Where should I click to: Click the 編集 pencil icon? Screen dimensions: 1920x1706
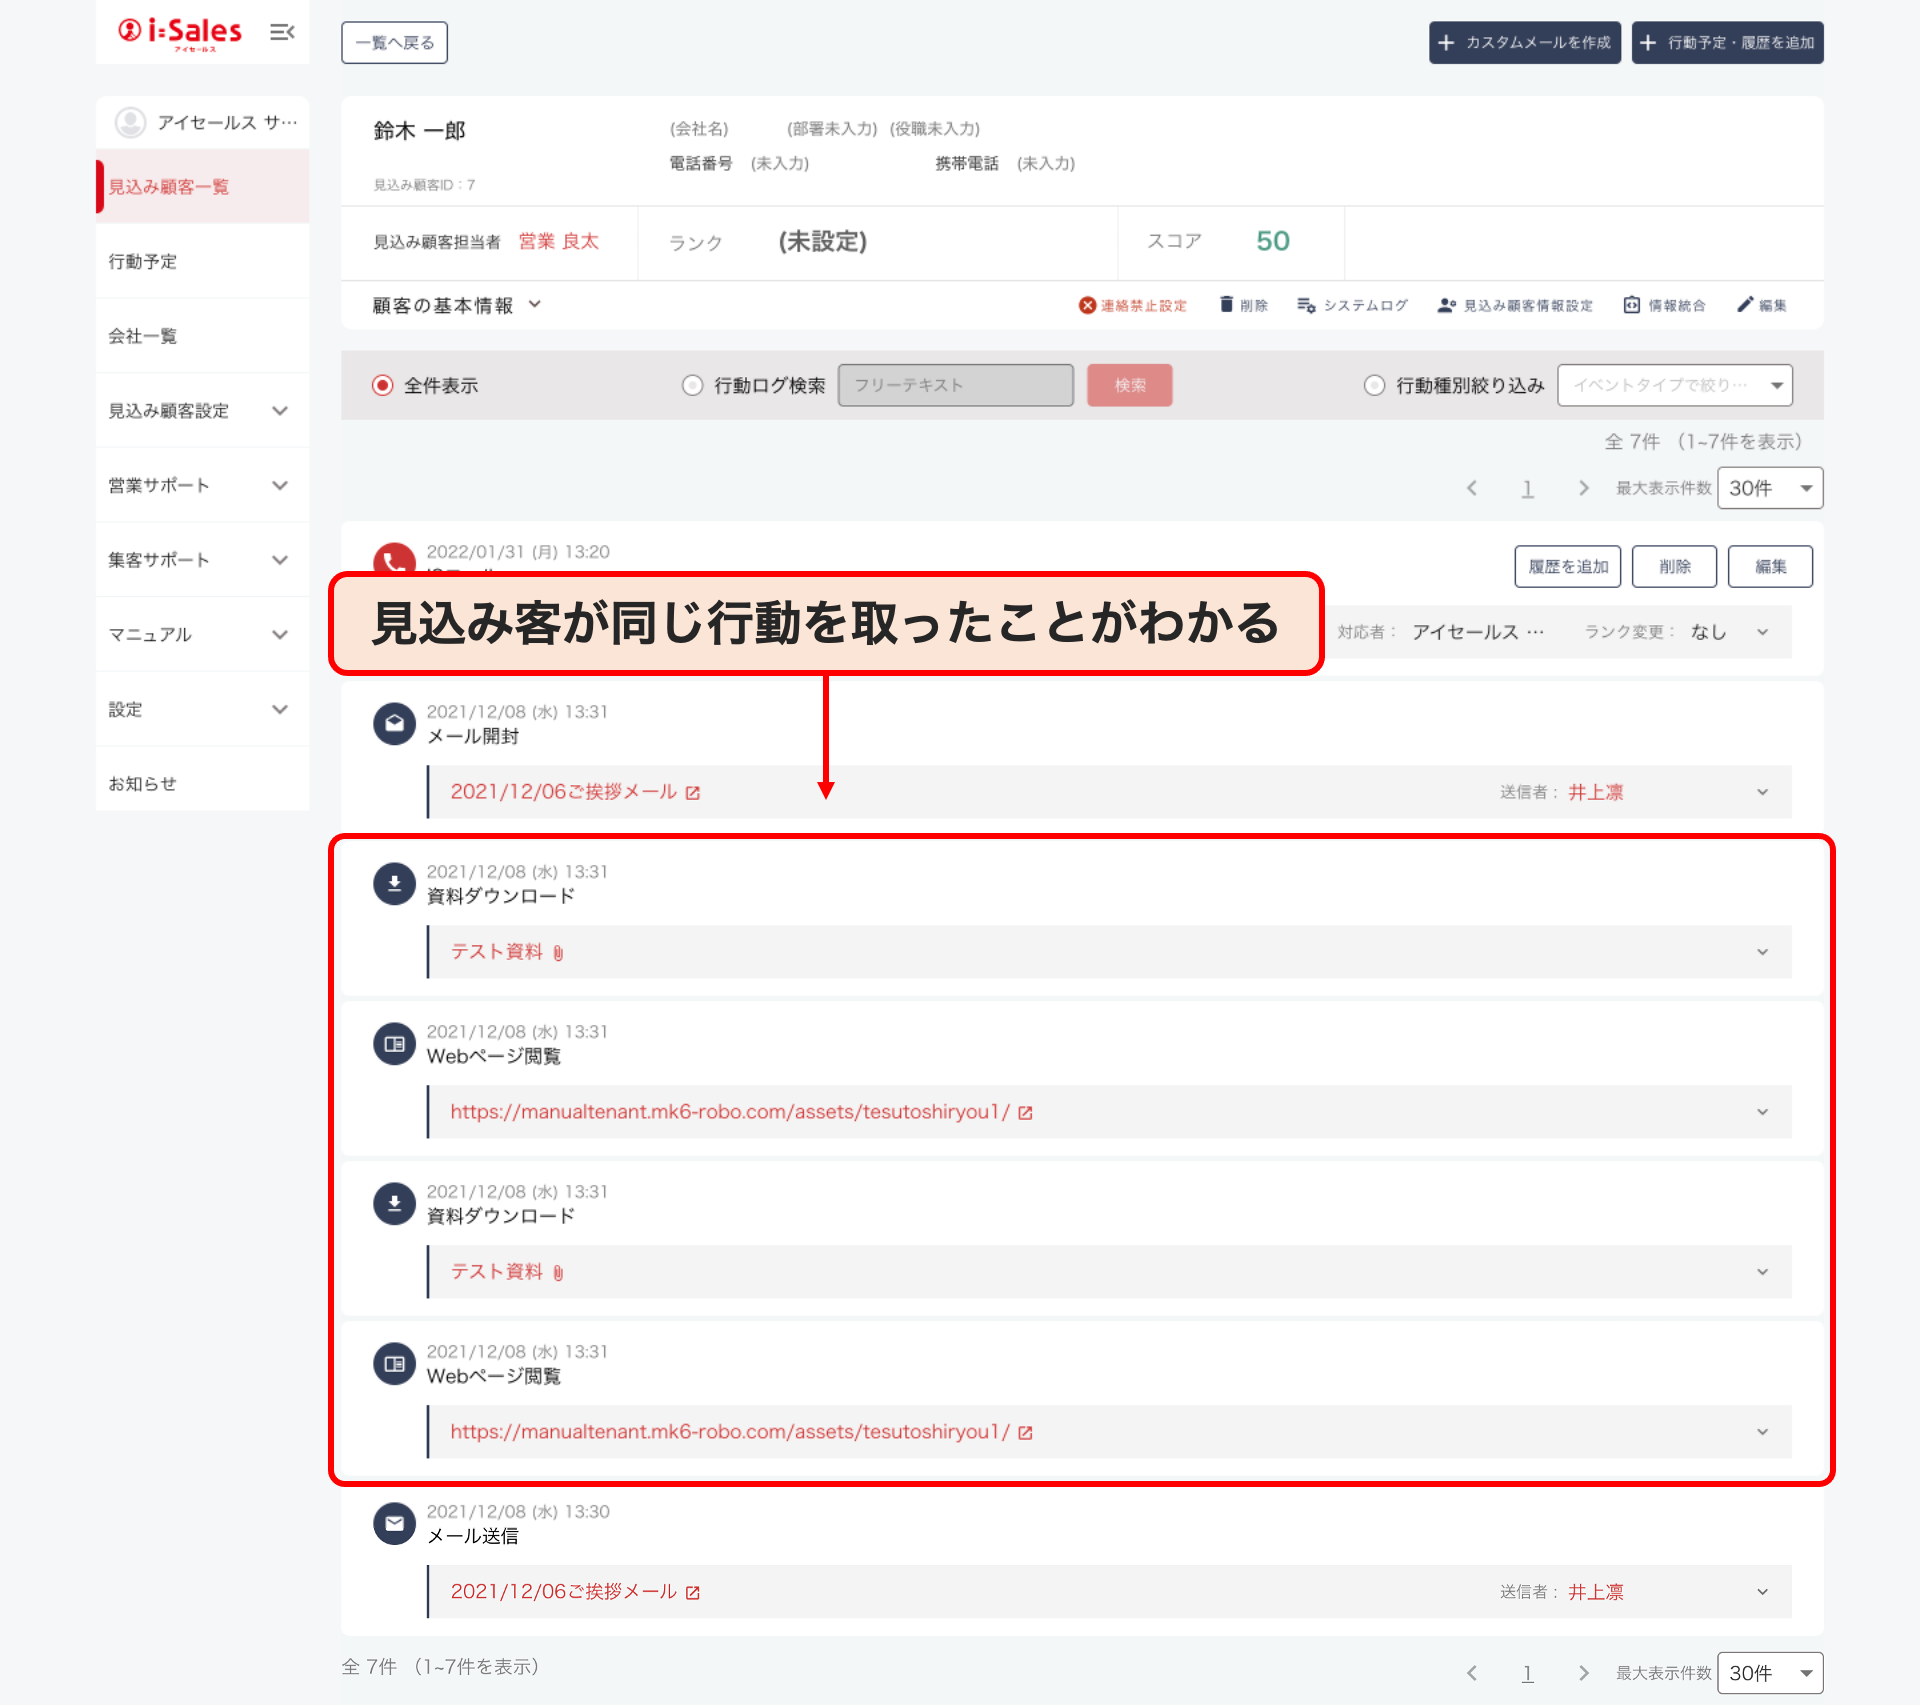pos(1745,305)
